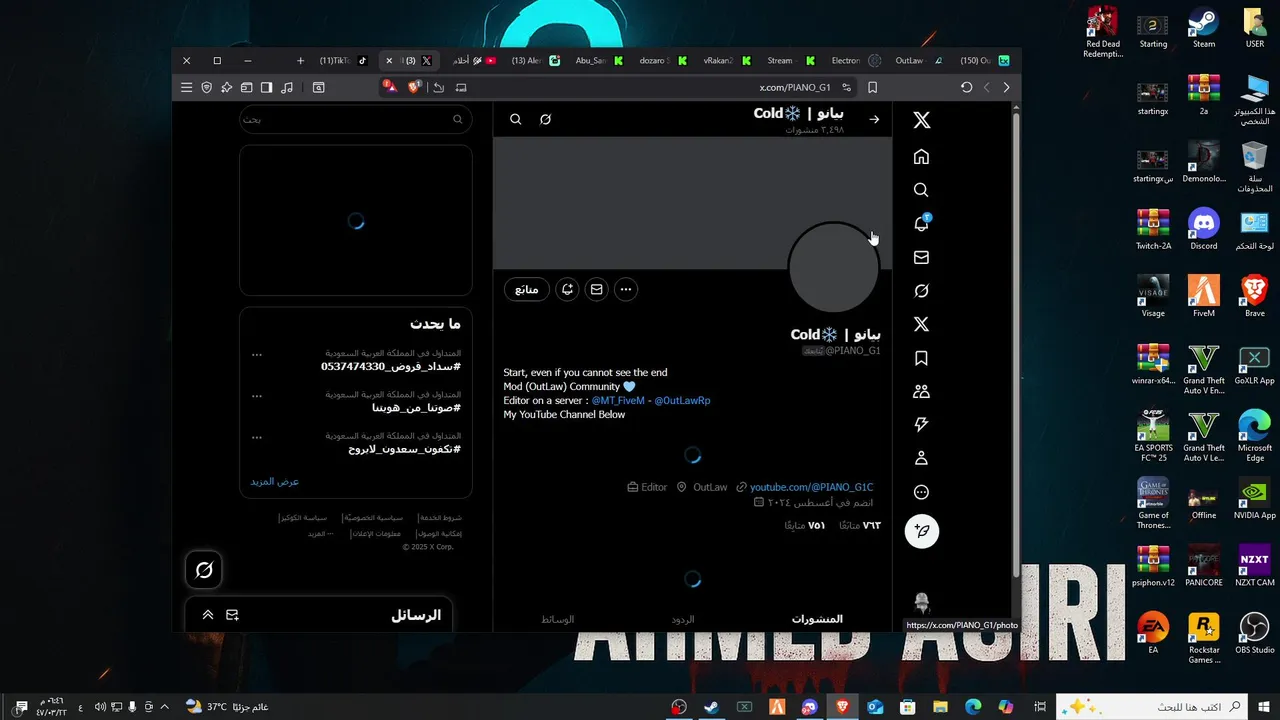Open Home in the X sidebar
This screenshot has height=720, width=1280.
pos(921,157)
